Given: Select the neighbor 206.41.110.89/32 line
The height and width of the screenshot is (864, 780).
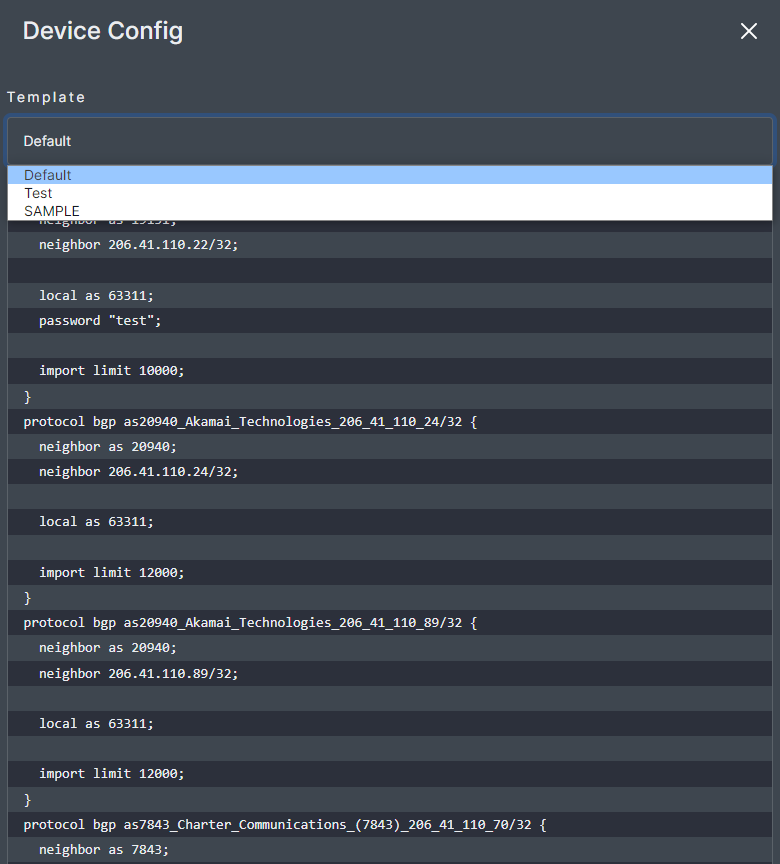Looking at the screenshot, I should point(138,673).
